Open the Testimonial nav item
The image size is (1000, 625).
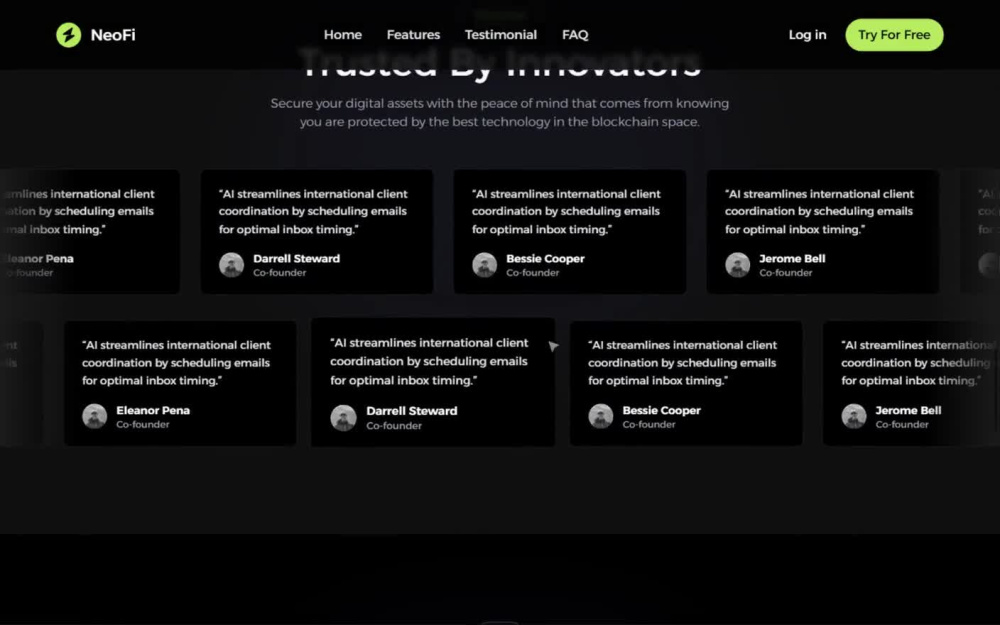click(x=501, y=35)
